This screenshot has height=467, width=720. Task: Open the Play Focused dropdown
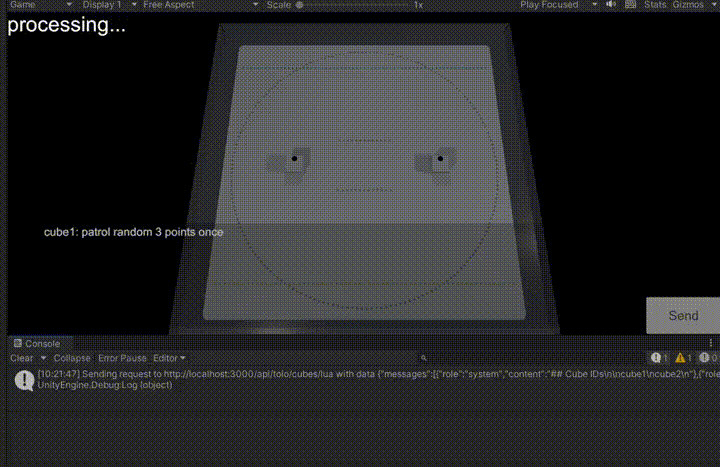pos(557,5)
